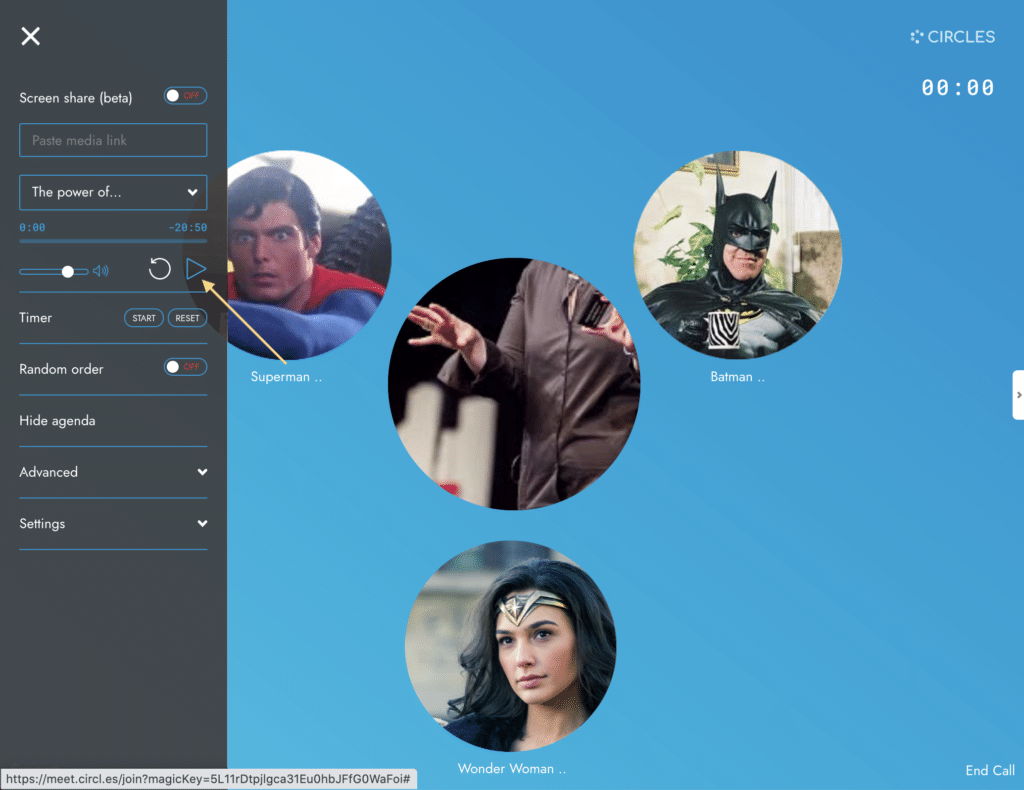
Task: Expand the Settings section
Action: click(113, 524)
